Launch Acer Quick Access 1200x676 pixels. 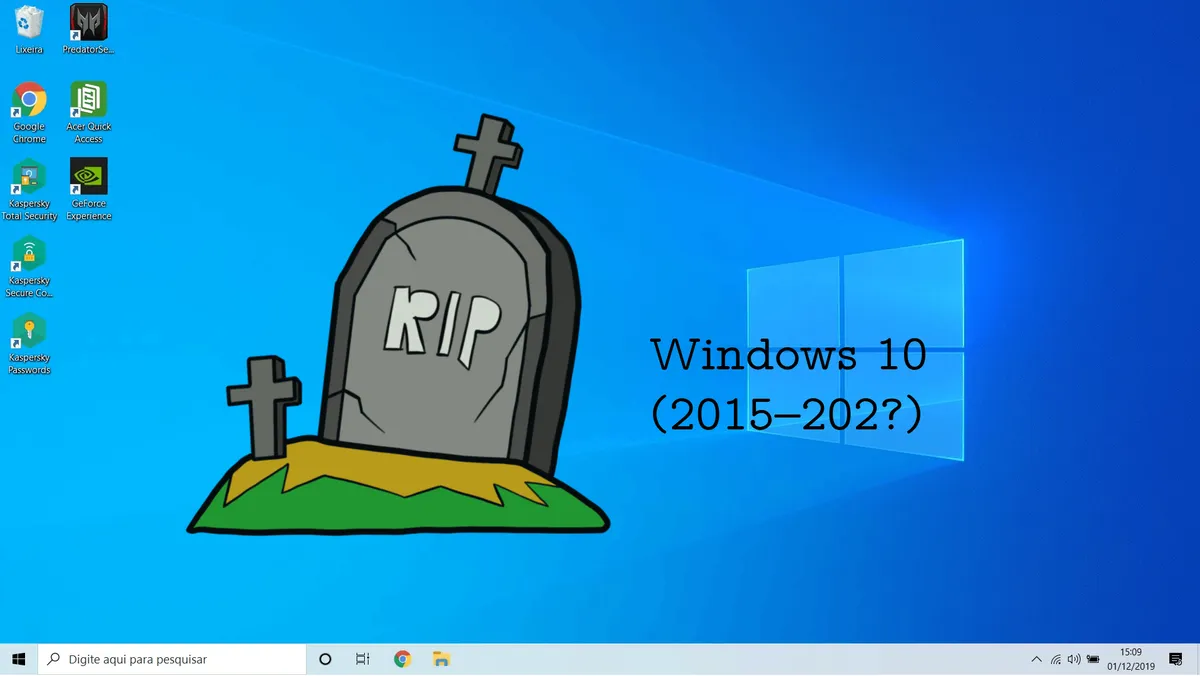pos(88,100)
